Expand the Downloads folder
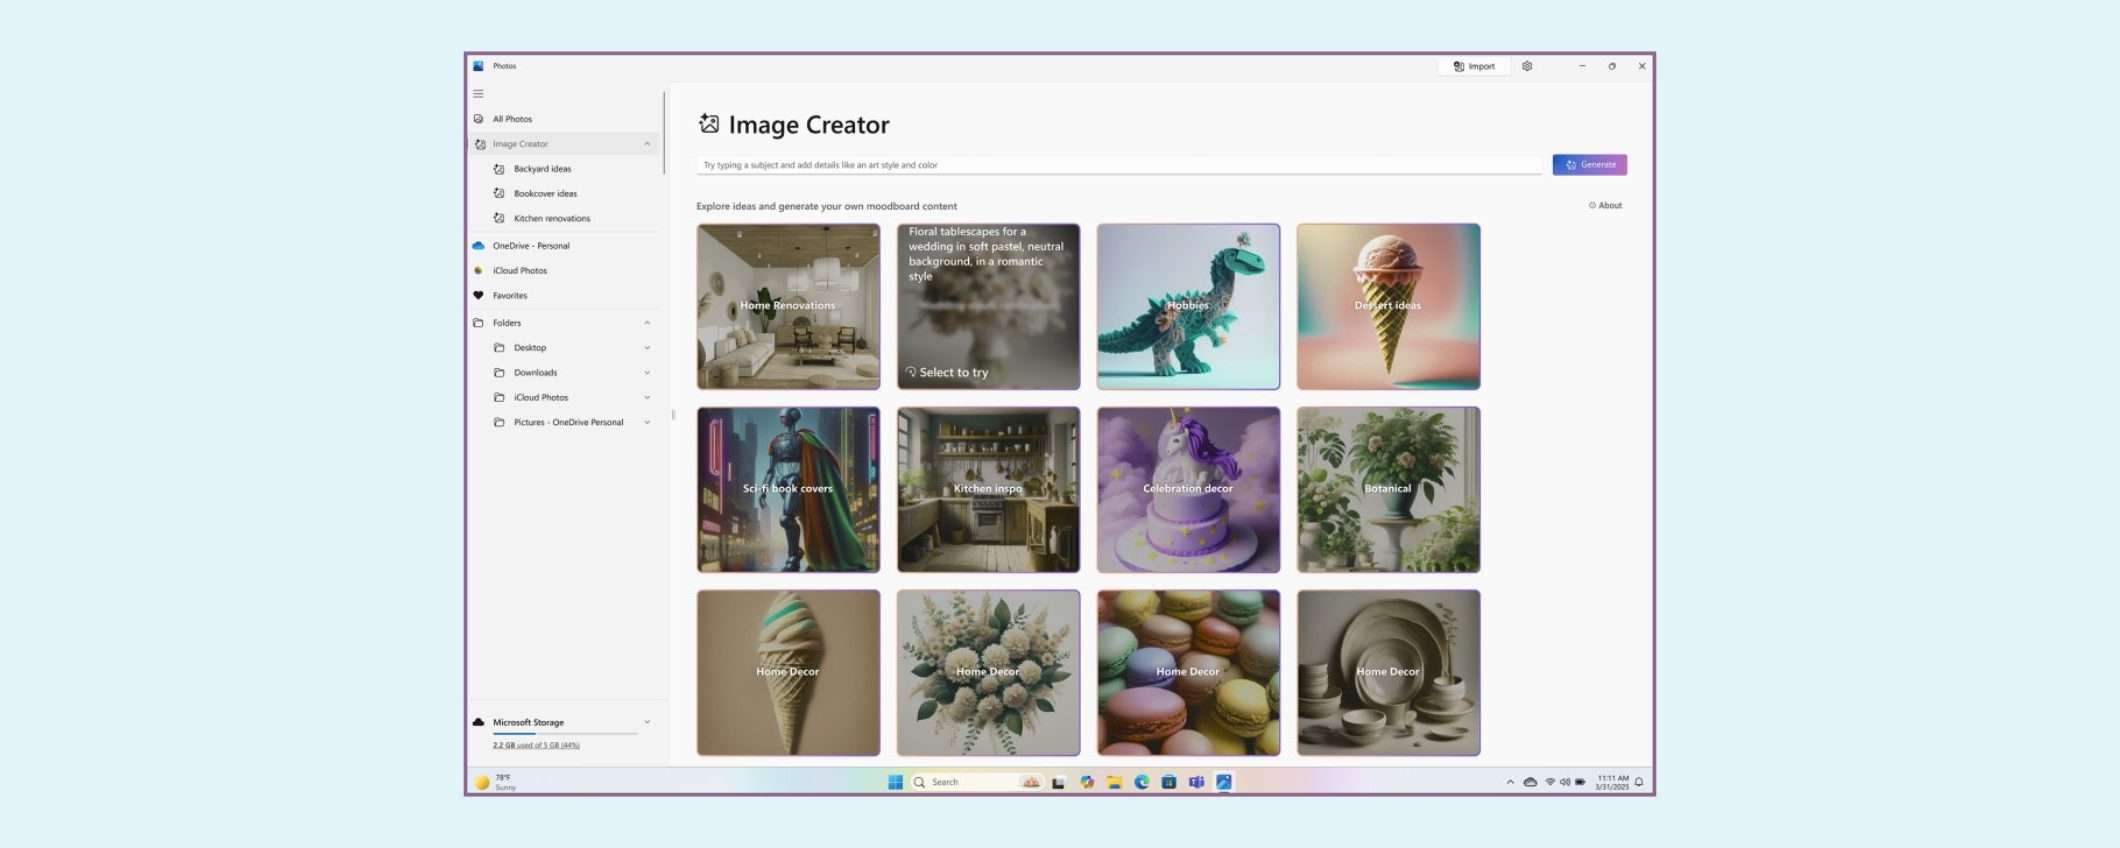 click(x=647, y=373)
